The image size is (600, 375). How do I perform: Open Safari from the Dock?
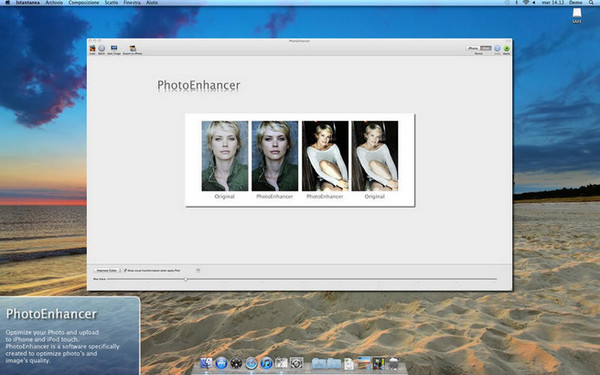251,362
